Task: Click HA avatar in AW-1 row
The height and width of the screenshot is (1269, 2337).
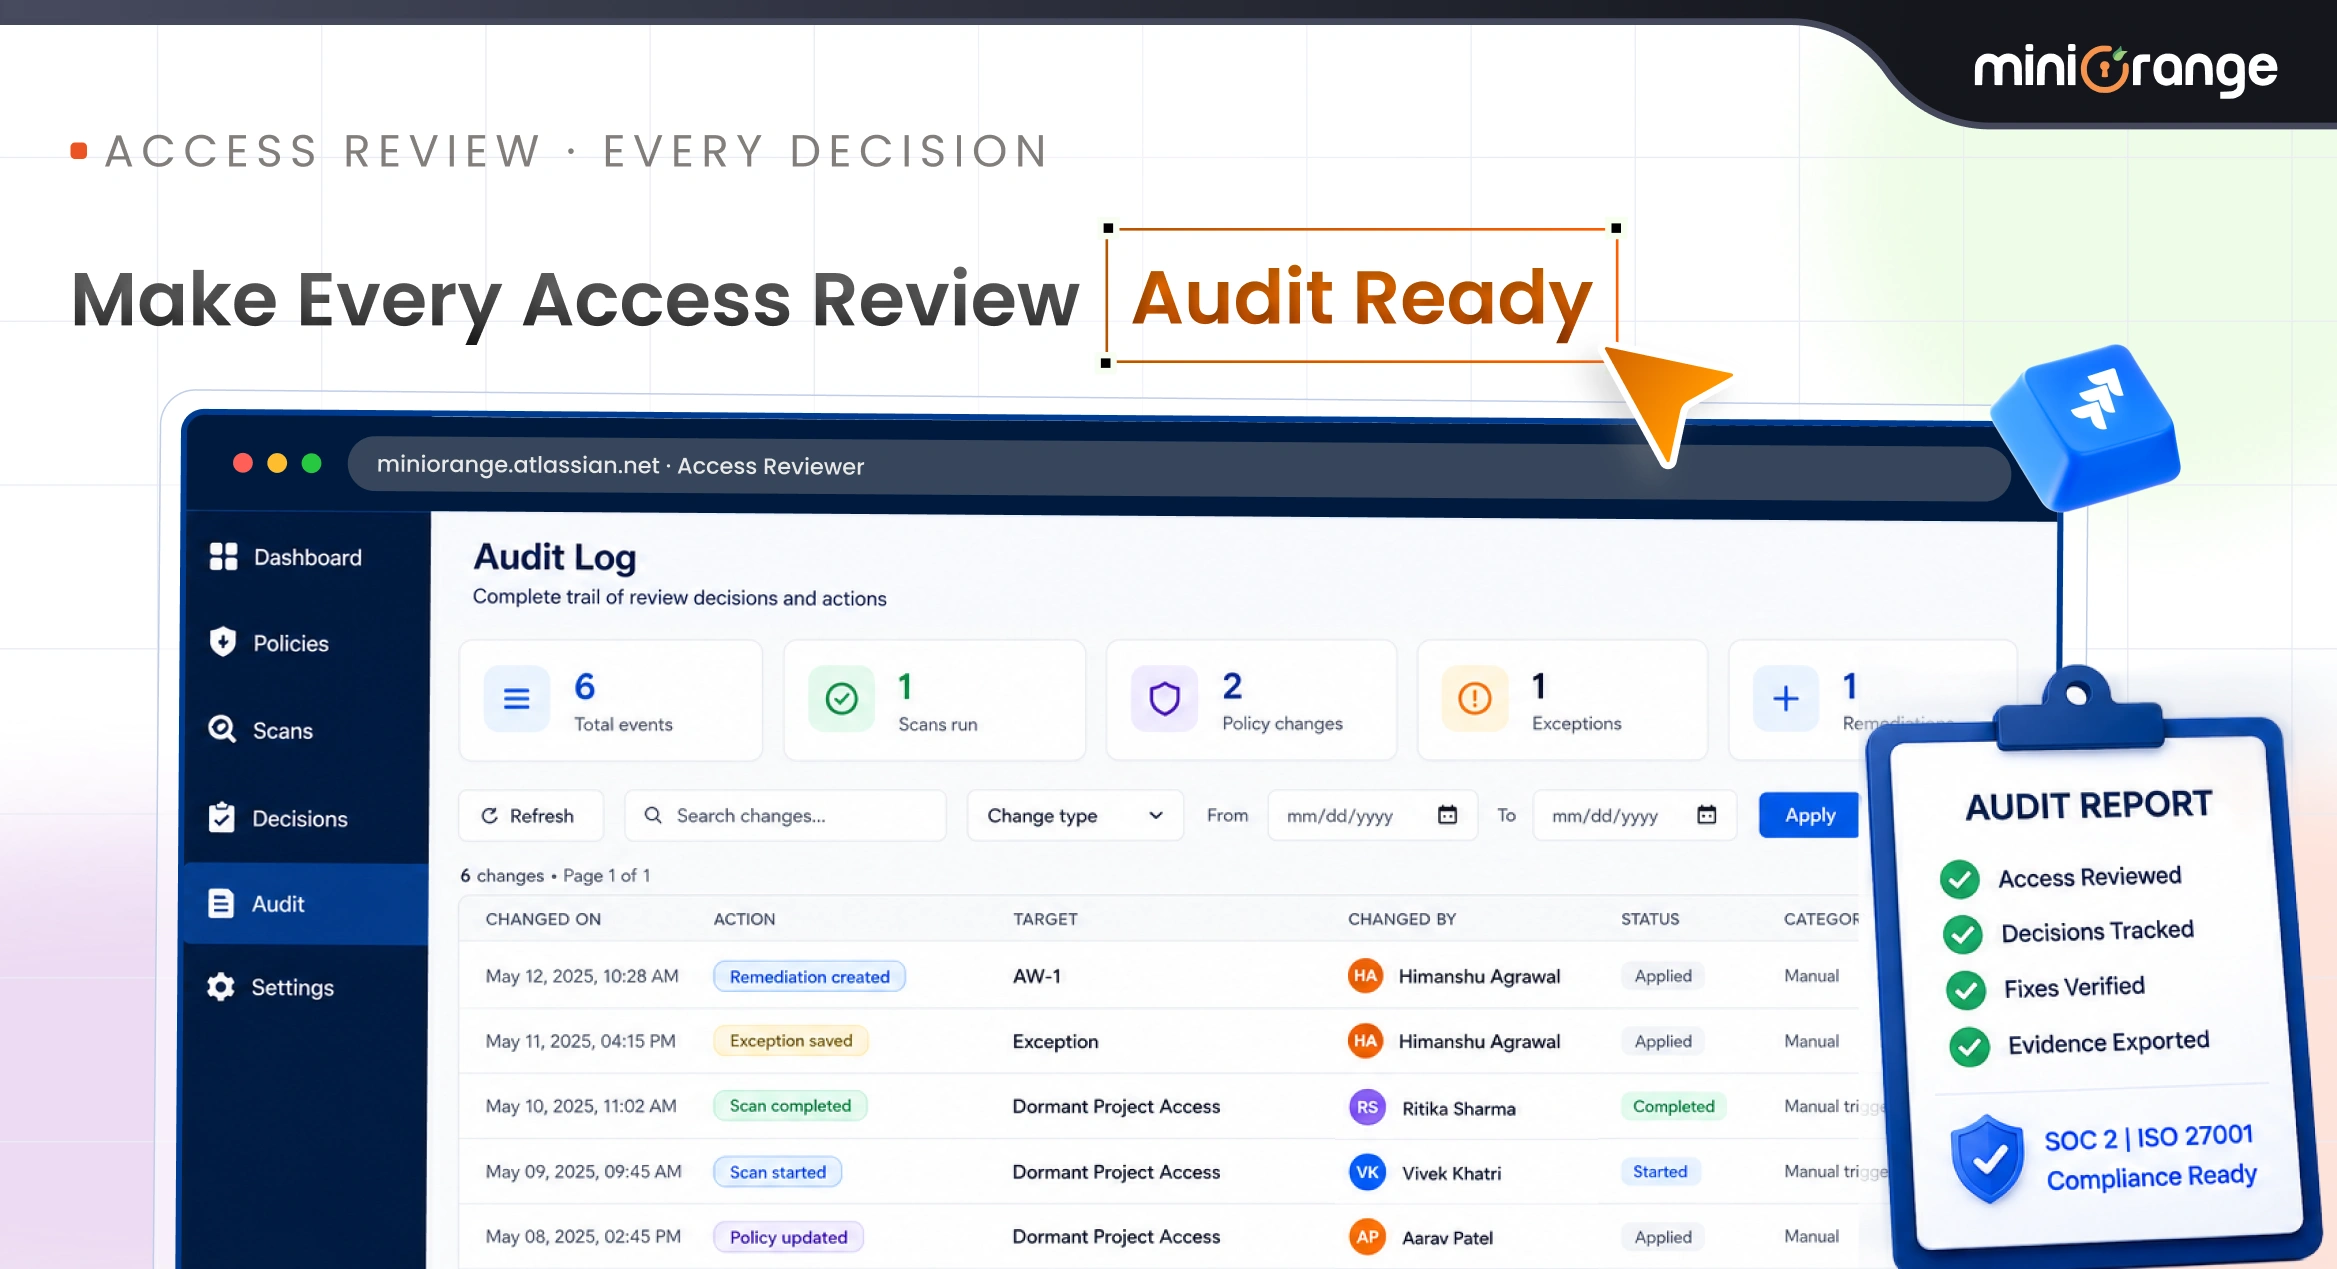Action: pos(1366,976)
